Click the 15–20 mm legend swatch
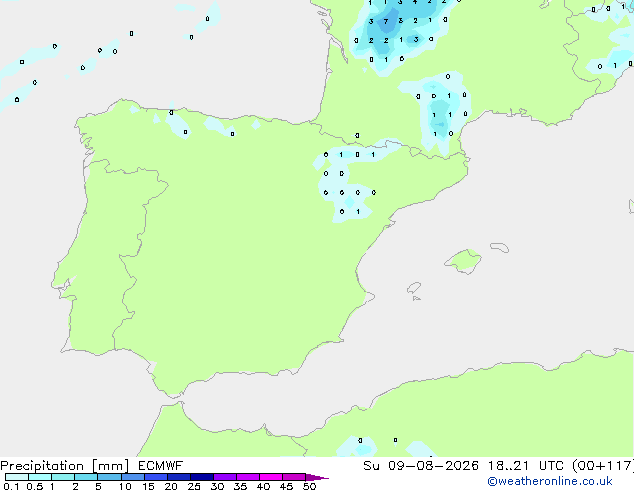This screenshot has height=490, width=634. click(x=155, y=477)
